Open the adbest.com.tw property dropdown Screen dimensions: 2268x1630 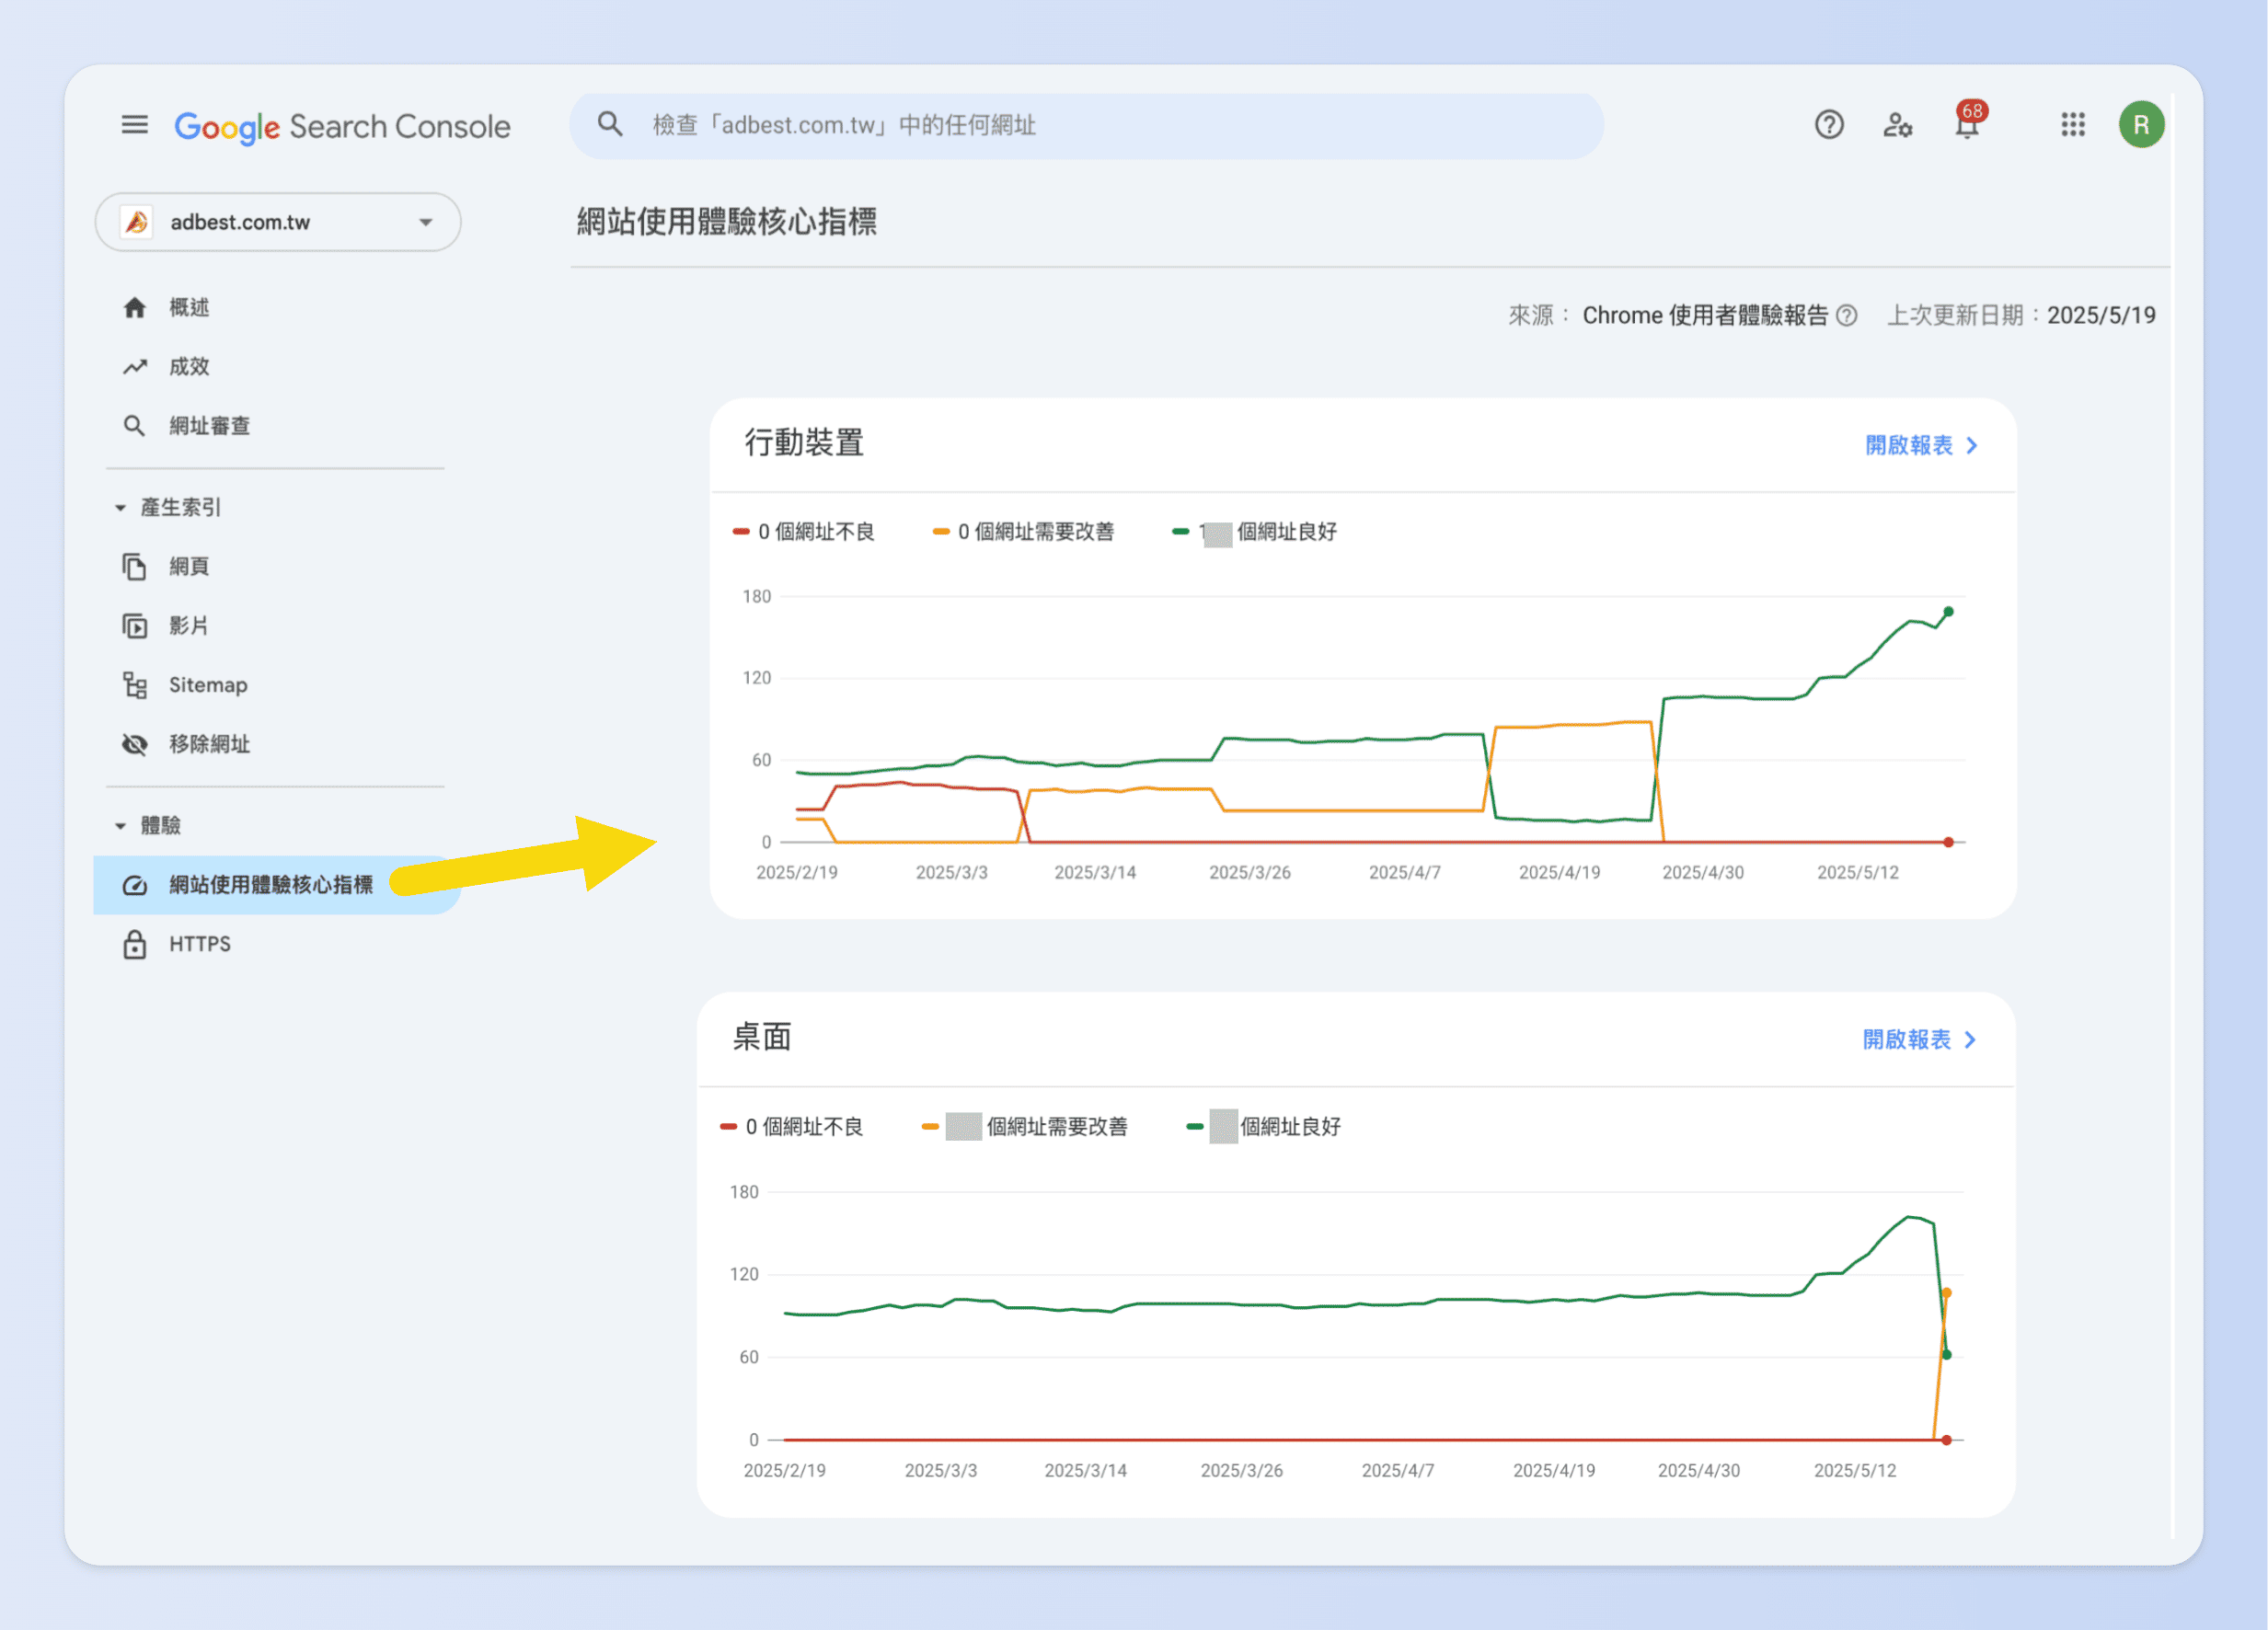[277, 222]
